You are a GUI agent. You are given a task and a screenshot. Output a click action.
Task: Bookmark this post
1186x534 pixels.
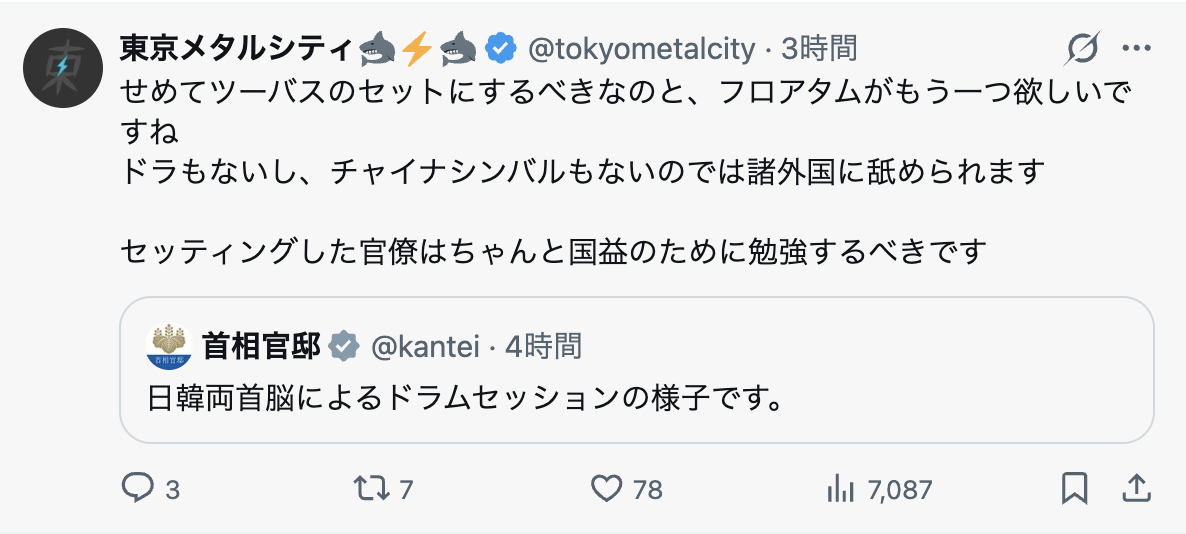point(1074,489)
